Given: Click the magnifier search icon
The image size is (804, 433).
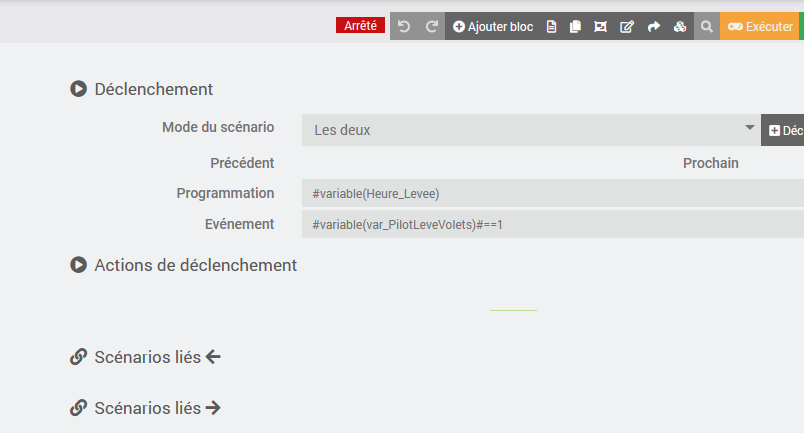Looking at the screenshot, I should tap(706, 26).
